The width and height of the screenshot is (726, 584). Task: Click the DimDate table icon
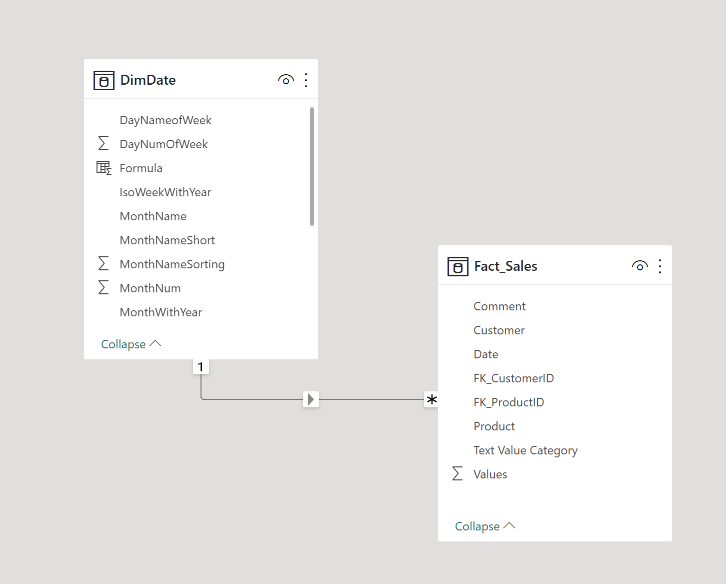pos(104,80)
